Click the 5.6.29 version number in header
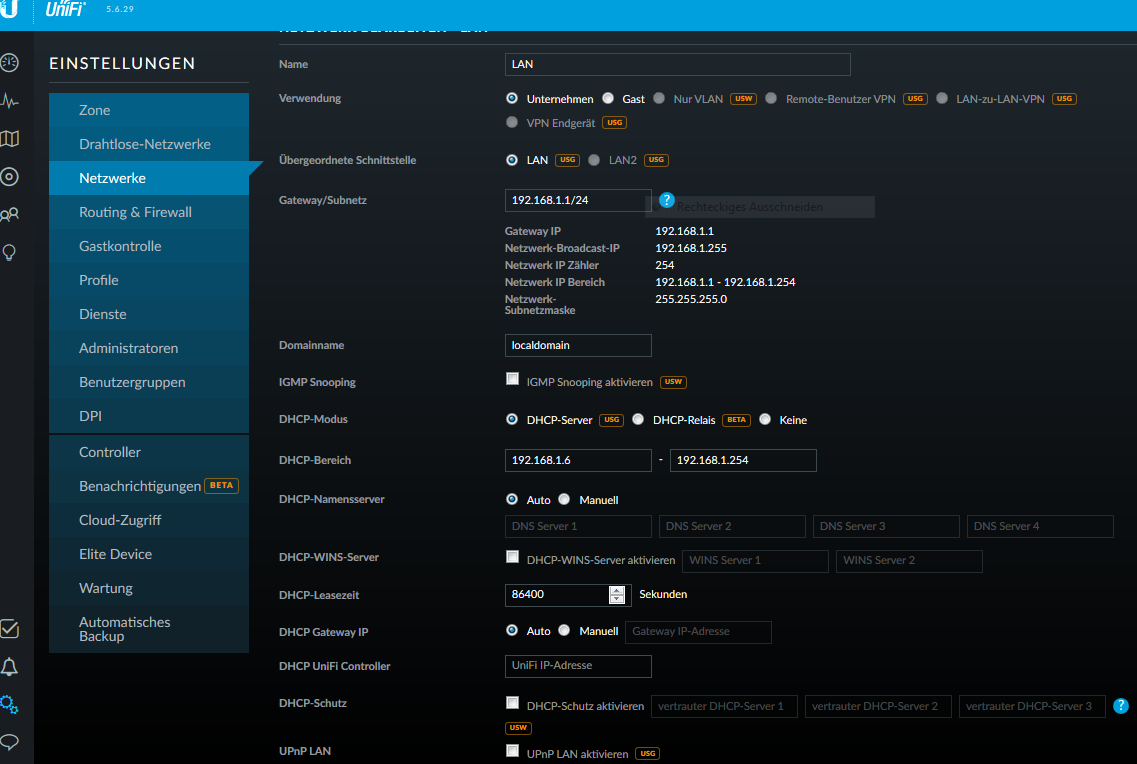 (x=120, y=9)
